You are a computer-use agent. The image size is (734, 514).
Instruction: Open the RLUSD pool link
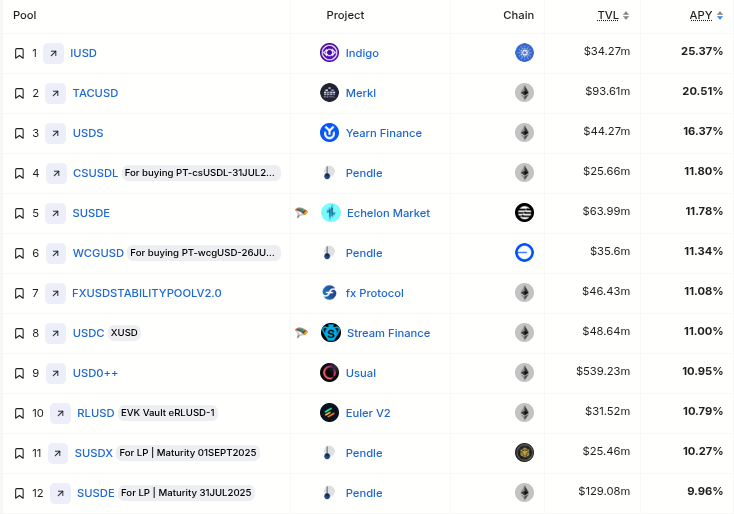tap(95, 413)
